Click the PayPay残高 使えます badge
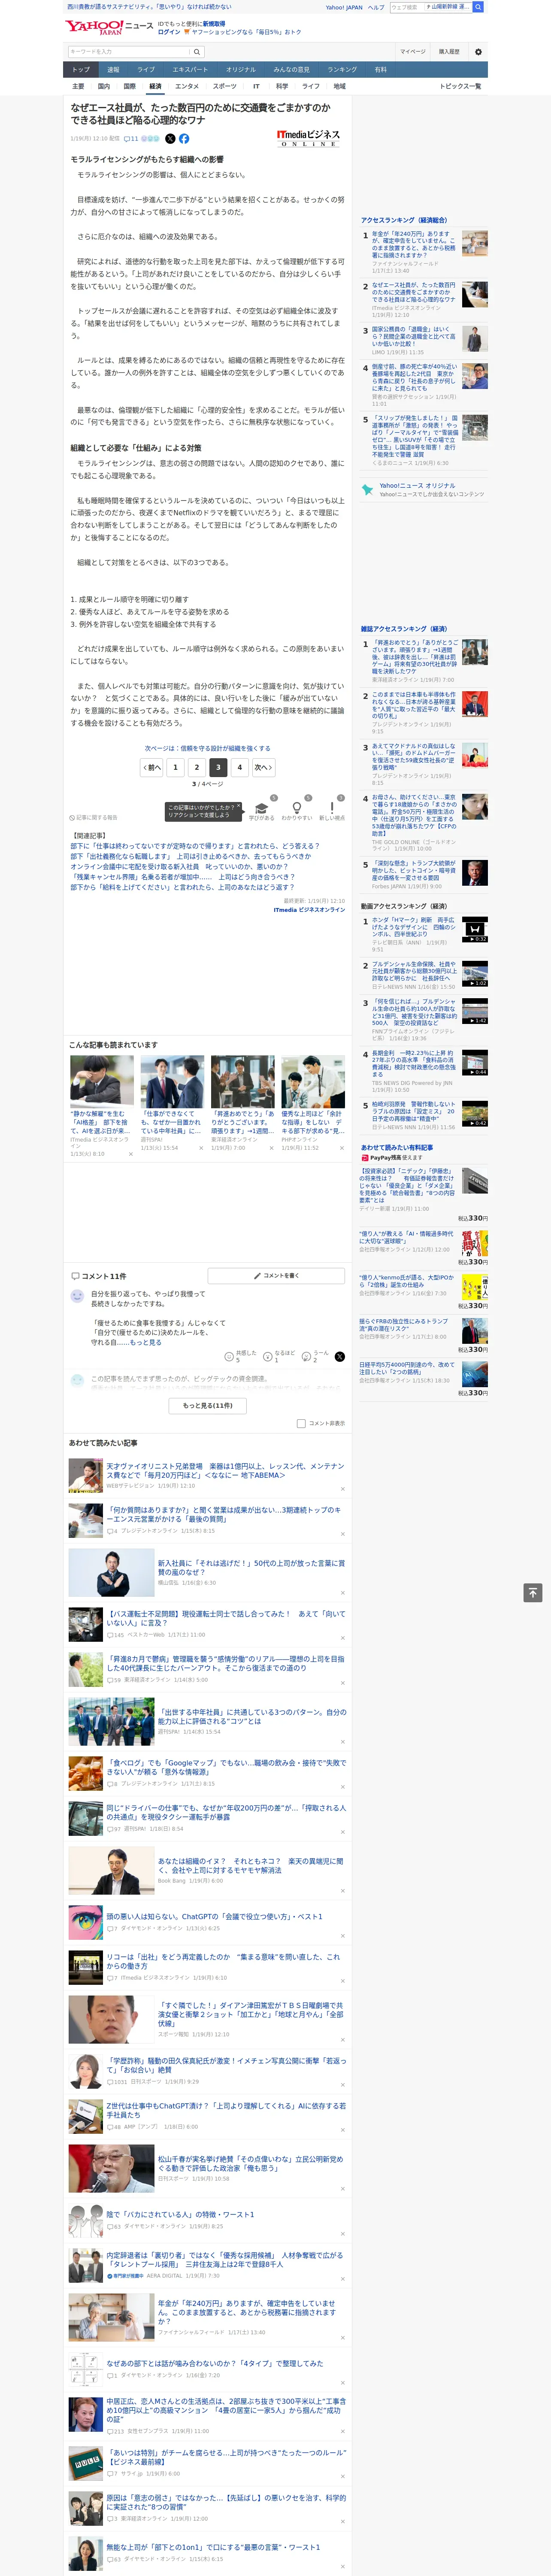551x2576 pixels. [x=392, y=1158]
